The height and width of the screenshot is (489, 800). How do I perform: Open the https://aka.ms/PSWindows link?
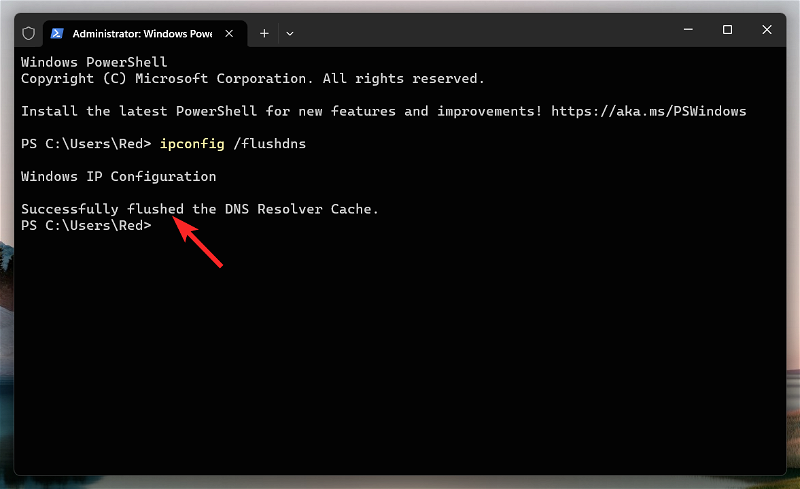[x=648, y=111]
